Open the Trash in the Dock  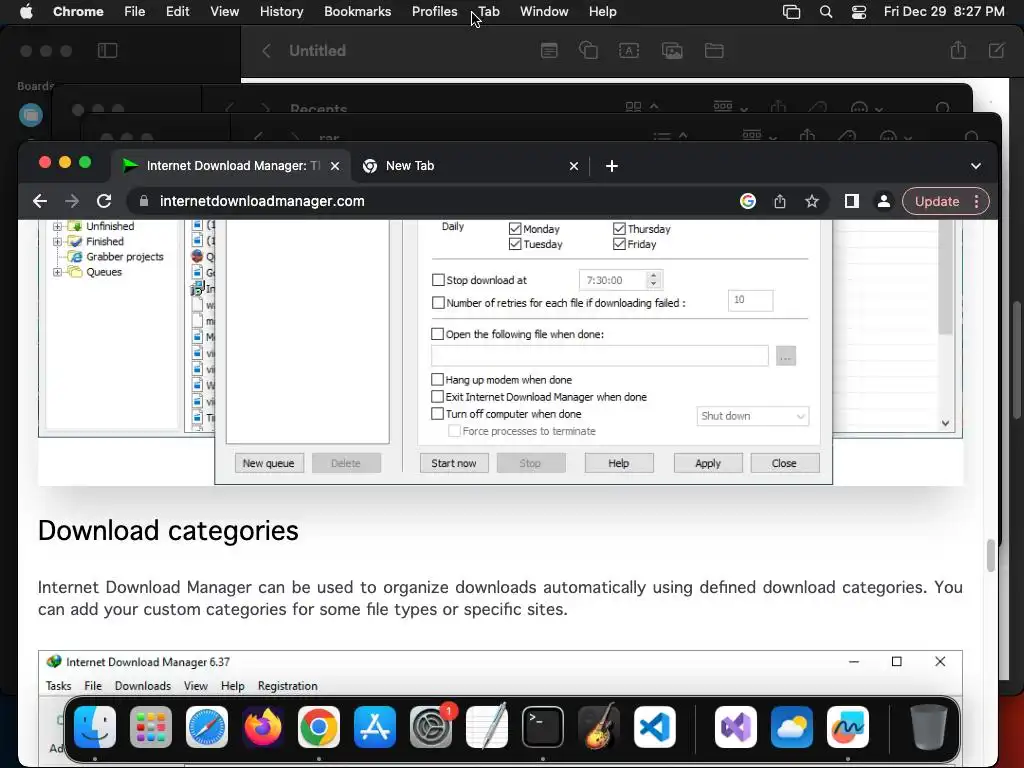(929, 727)
